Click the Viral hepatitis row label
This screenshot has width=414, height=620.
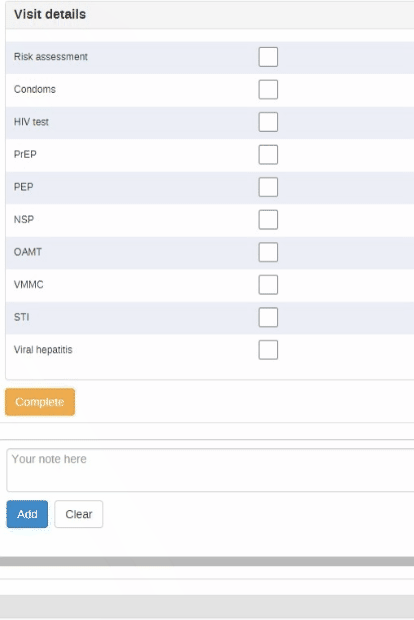tap(43, 350)
